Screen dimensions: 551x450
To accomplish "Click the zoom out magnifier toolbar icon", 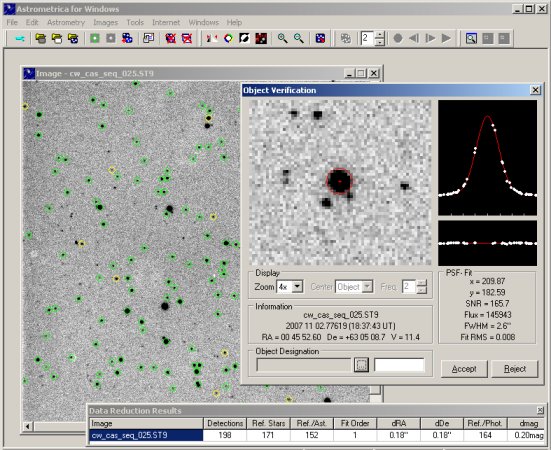I will pos(299,38).
